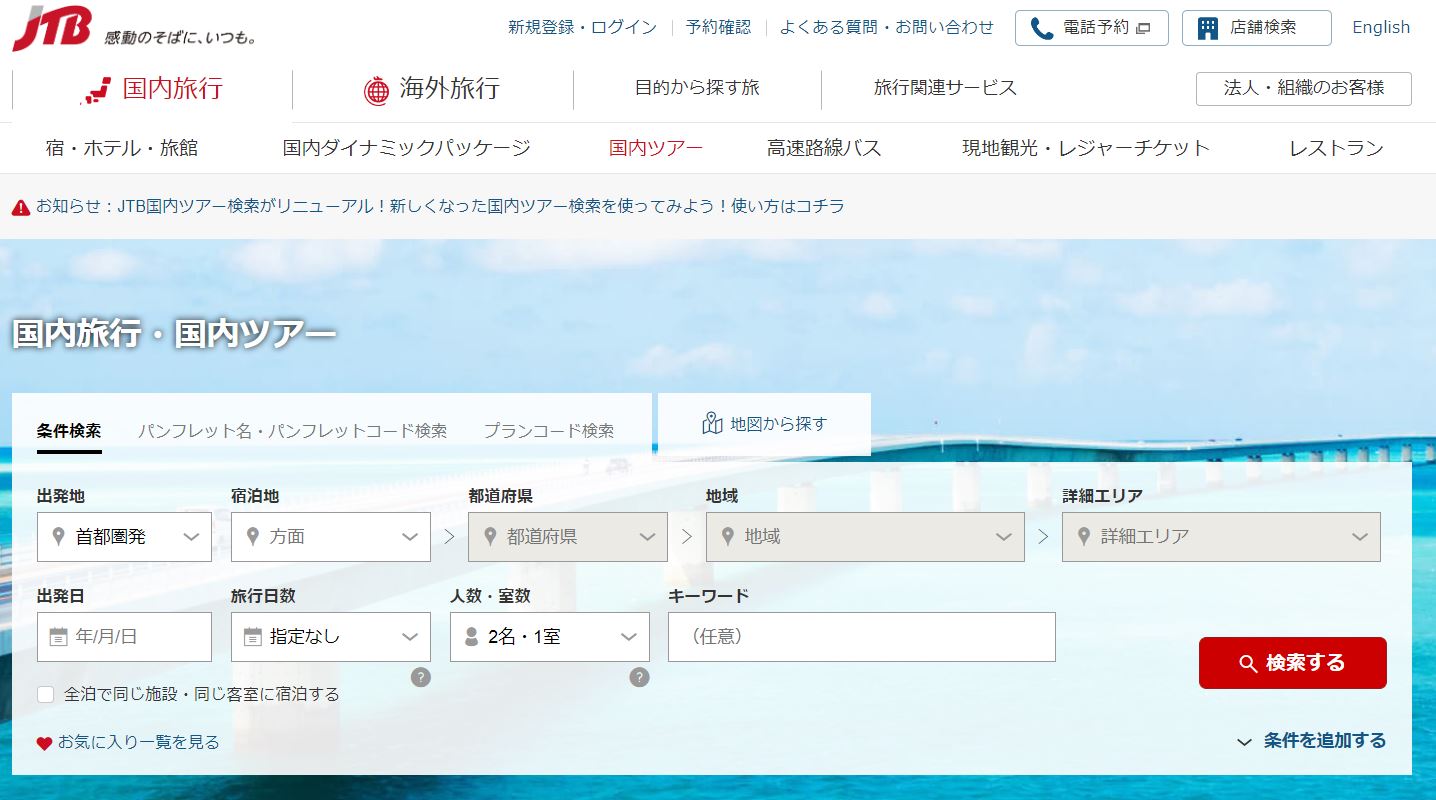1436x800 pixels.
Task: Click the JTB logo
Action: coord(45,27)
